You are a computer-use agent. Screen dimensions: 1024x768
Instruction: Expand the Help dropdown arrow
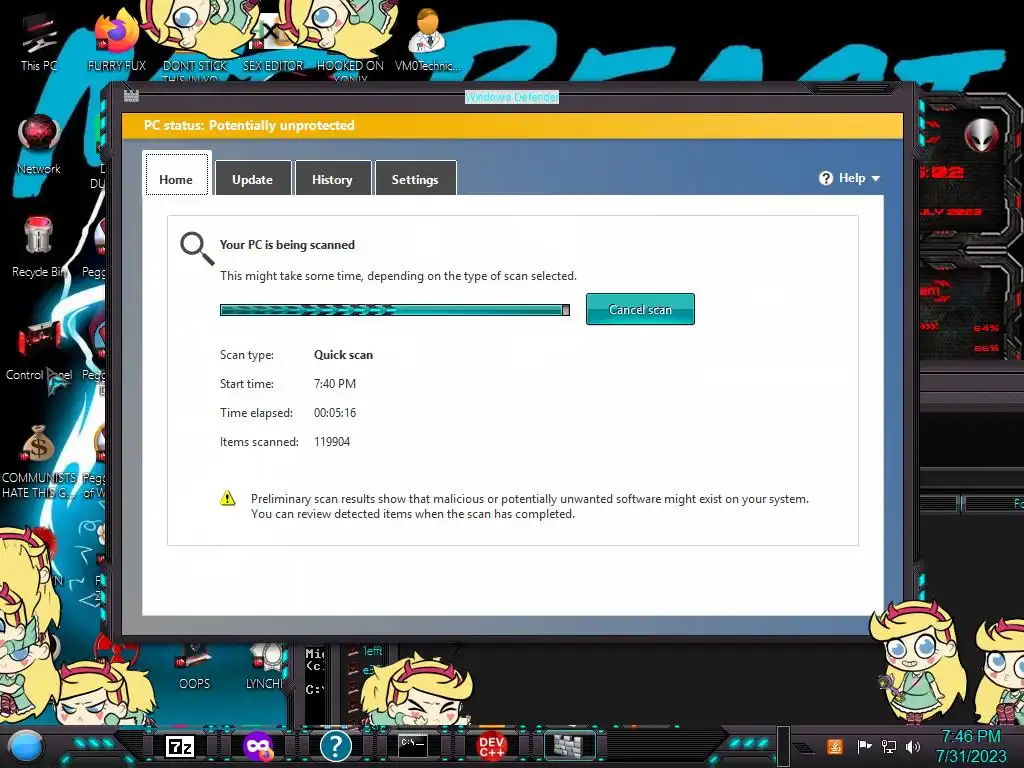click(876, 178)
